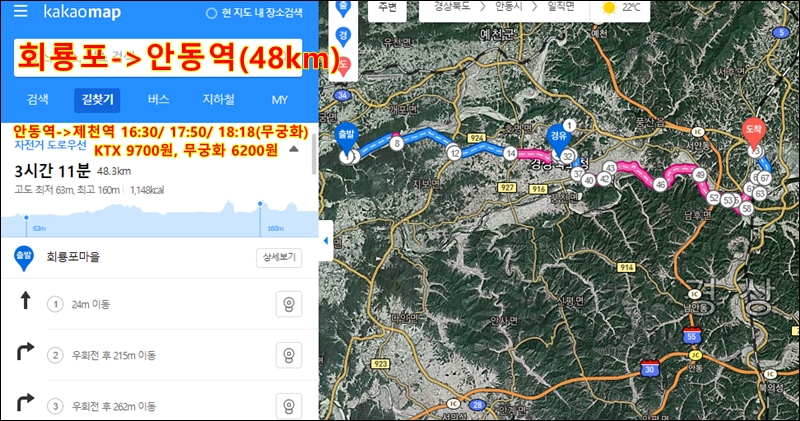
Task: Click the sunny weather icon
Action: pyautogui.click(x=608, y=8)
